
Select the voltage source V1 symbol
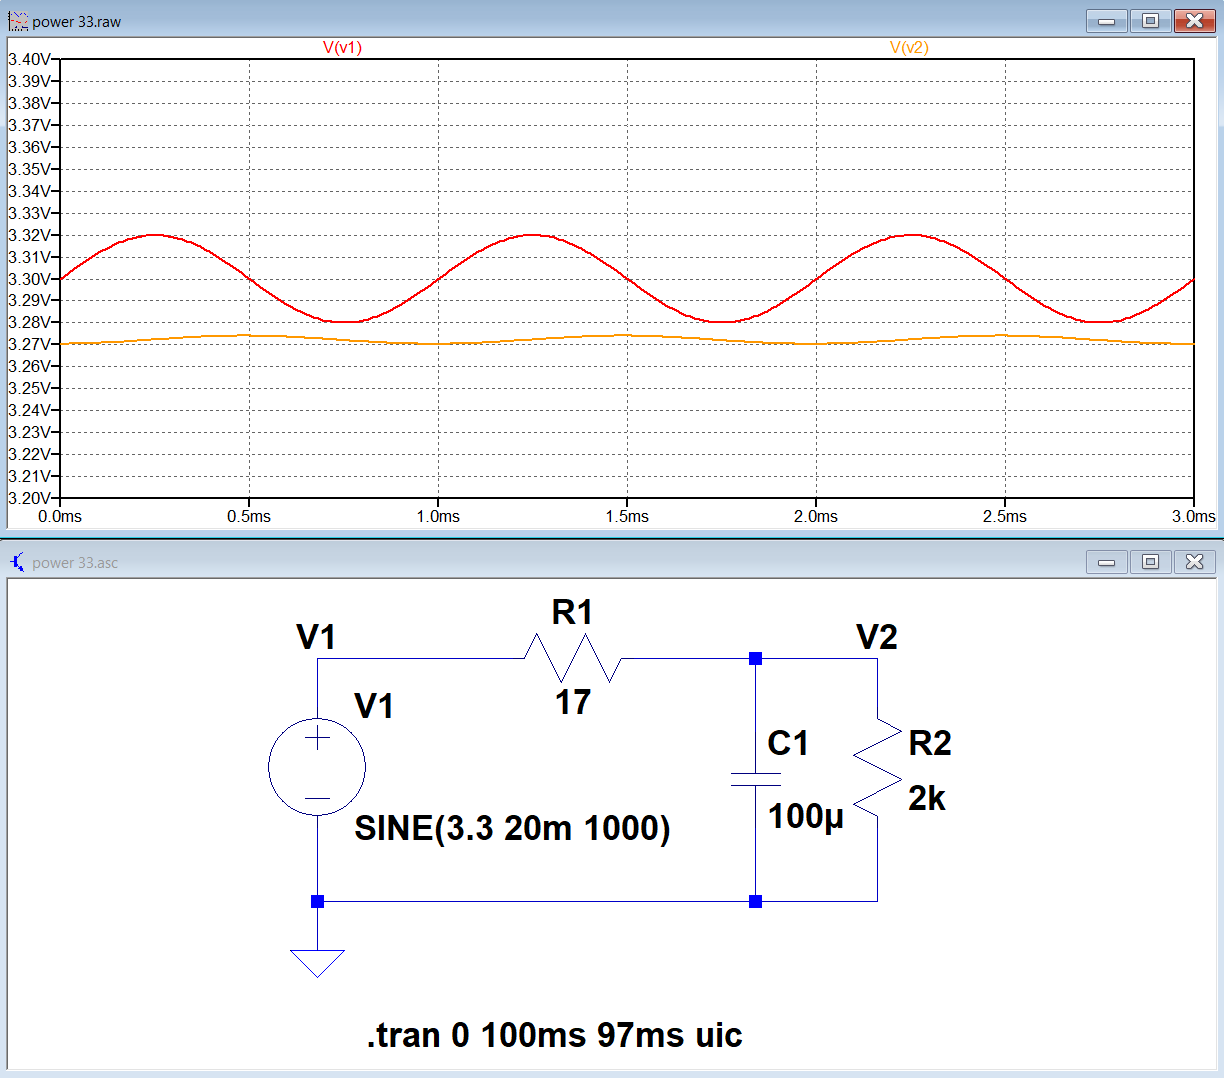coord(317,765)
